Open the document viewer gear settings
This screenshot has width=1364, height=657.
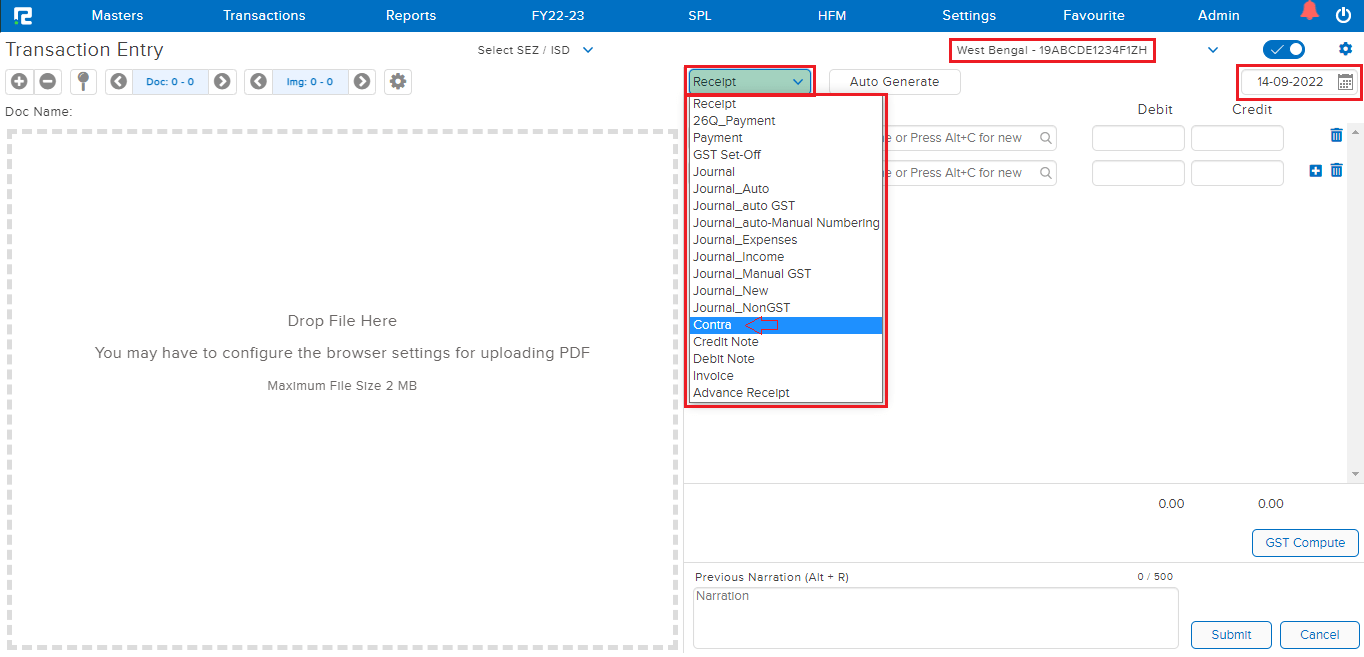pyautogui.click(x=398, y=82)
